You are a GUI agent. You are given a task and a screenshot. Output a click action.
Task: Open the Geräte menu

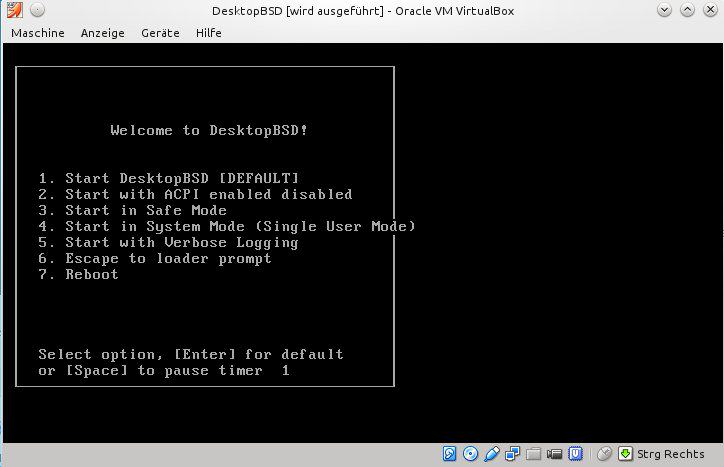(x=160, y=33)
